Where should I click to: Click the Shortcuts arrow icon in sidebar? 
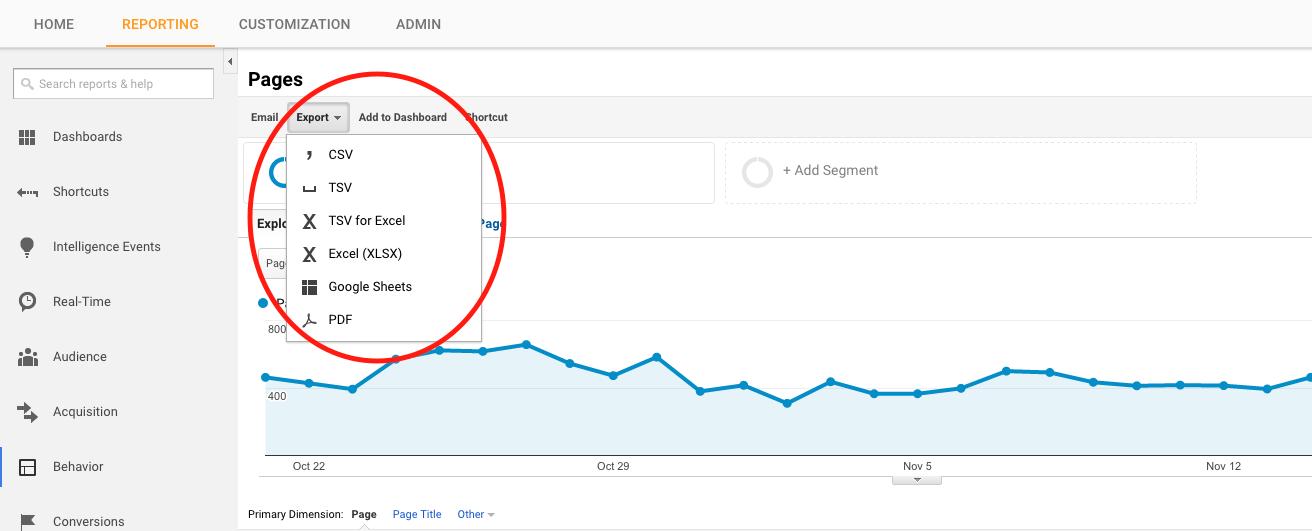(28, 192)
